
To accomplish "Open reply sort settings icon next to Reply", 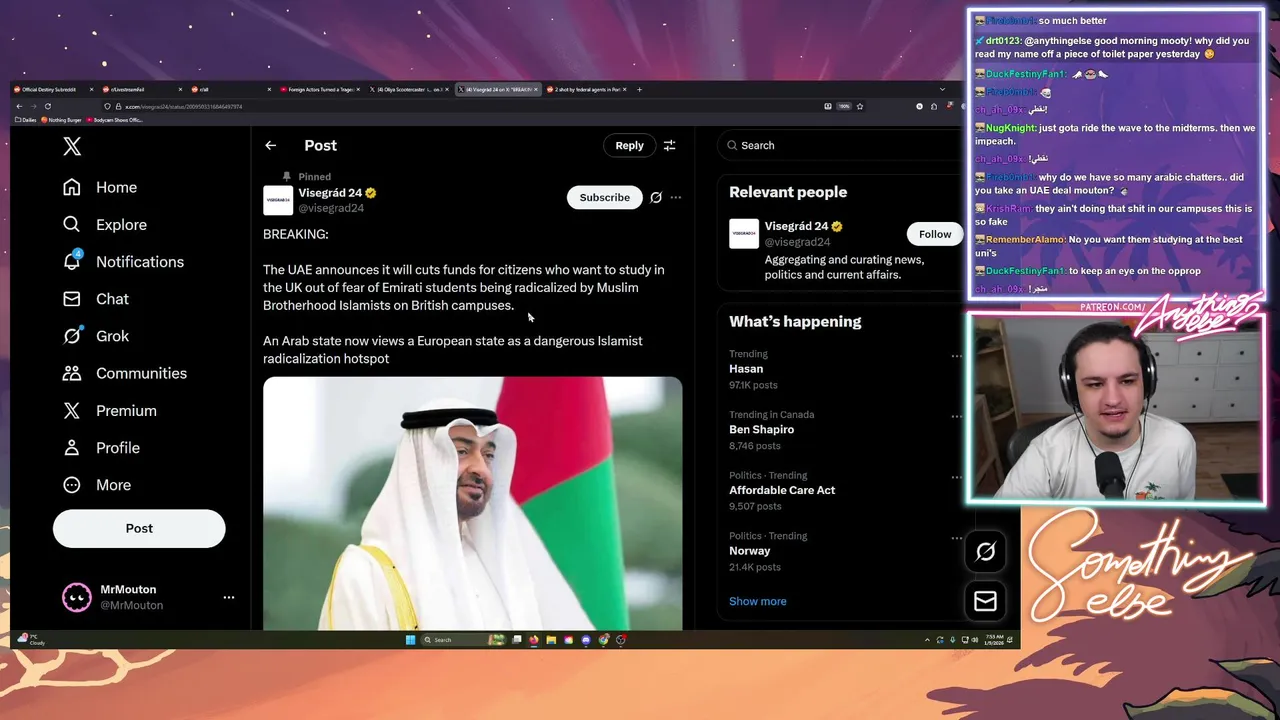I will pos(669,145).
